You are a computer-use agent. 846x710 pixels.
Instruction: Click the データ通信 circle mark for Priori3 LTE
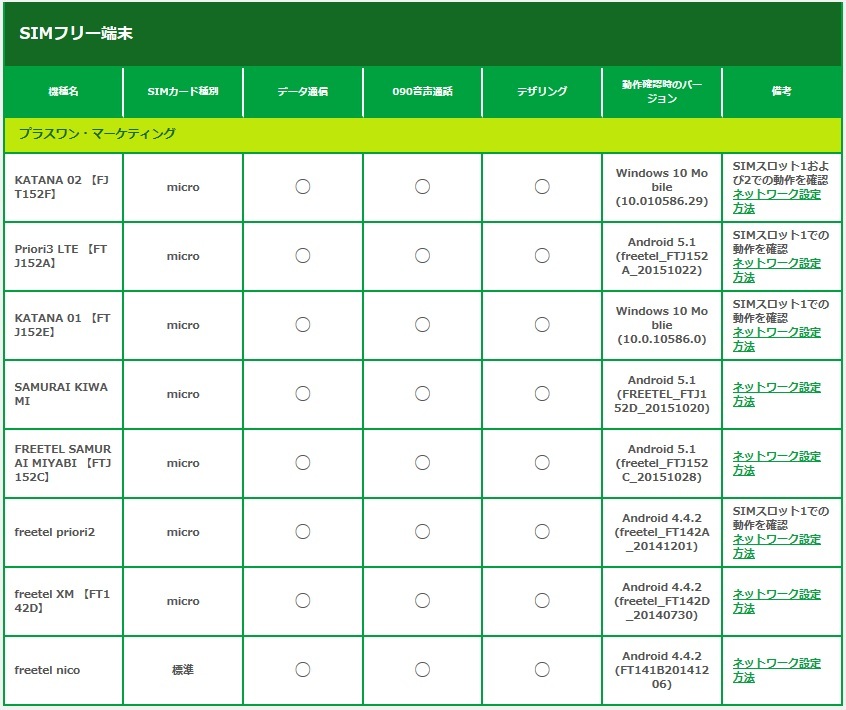[303, 256]
